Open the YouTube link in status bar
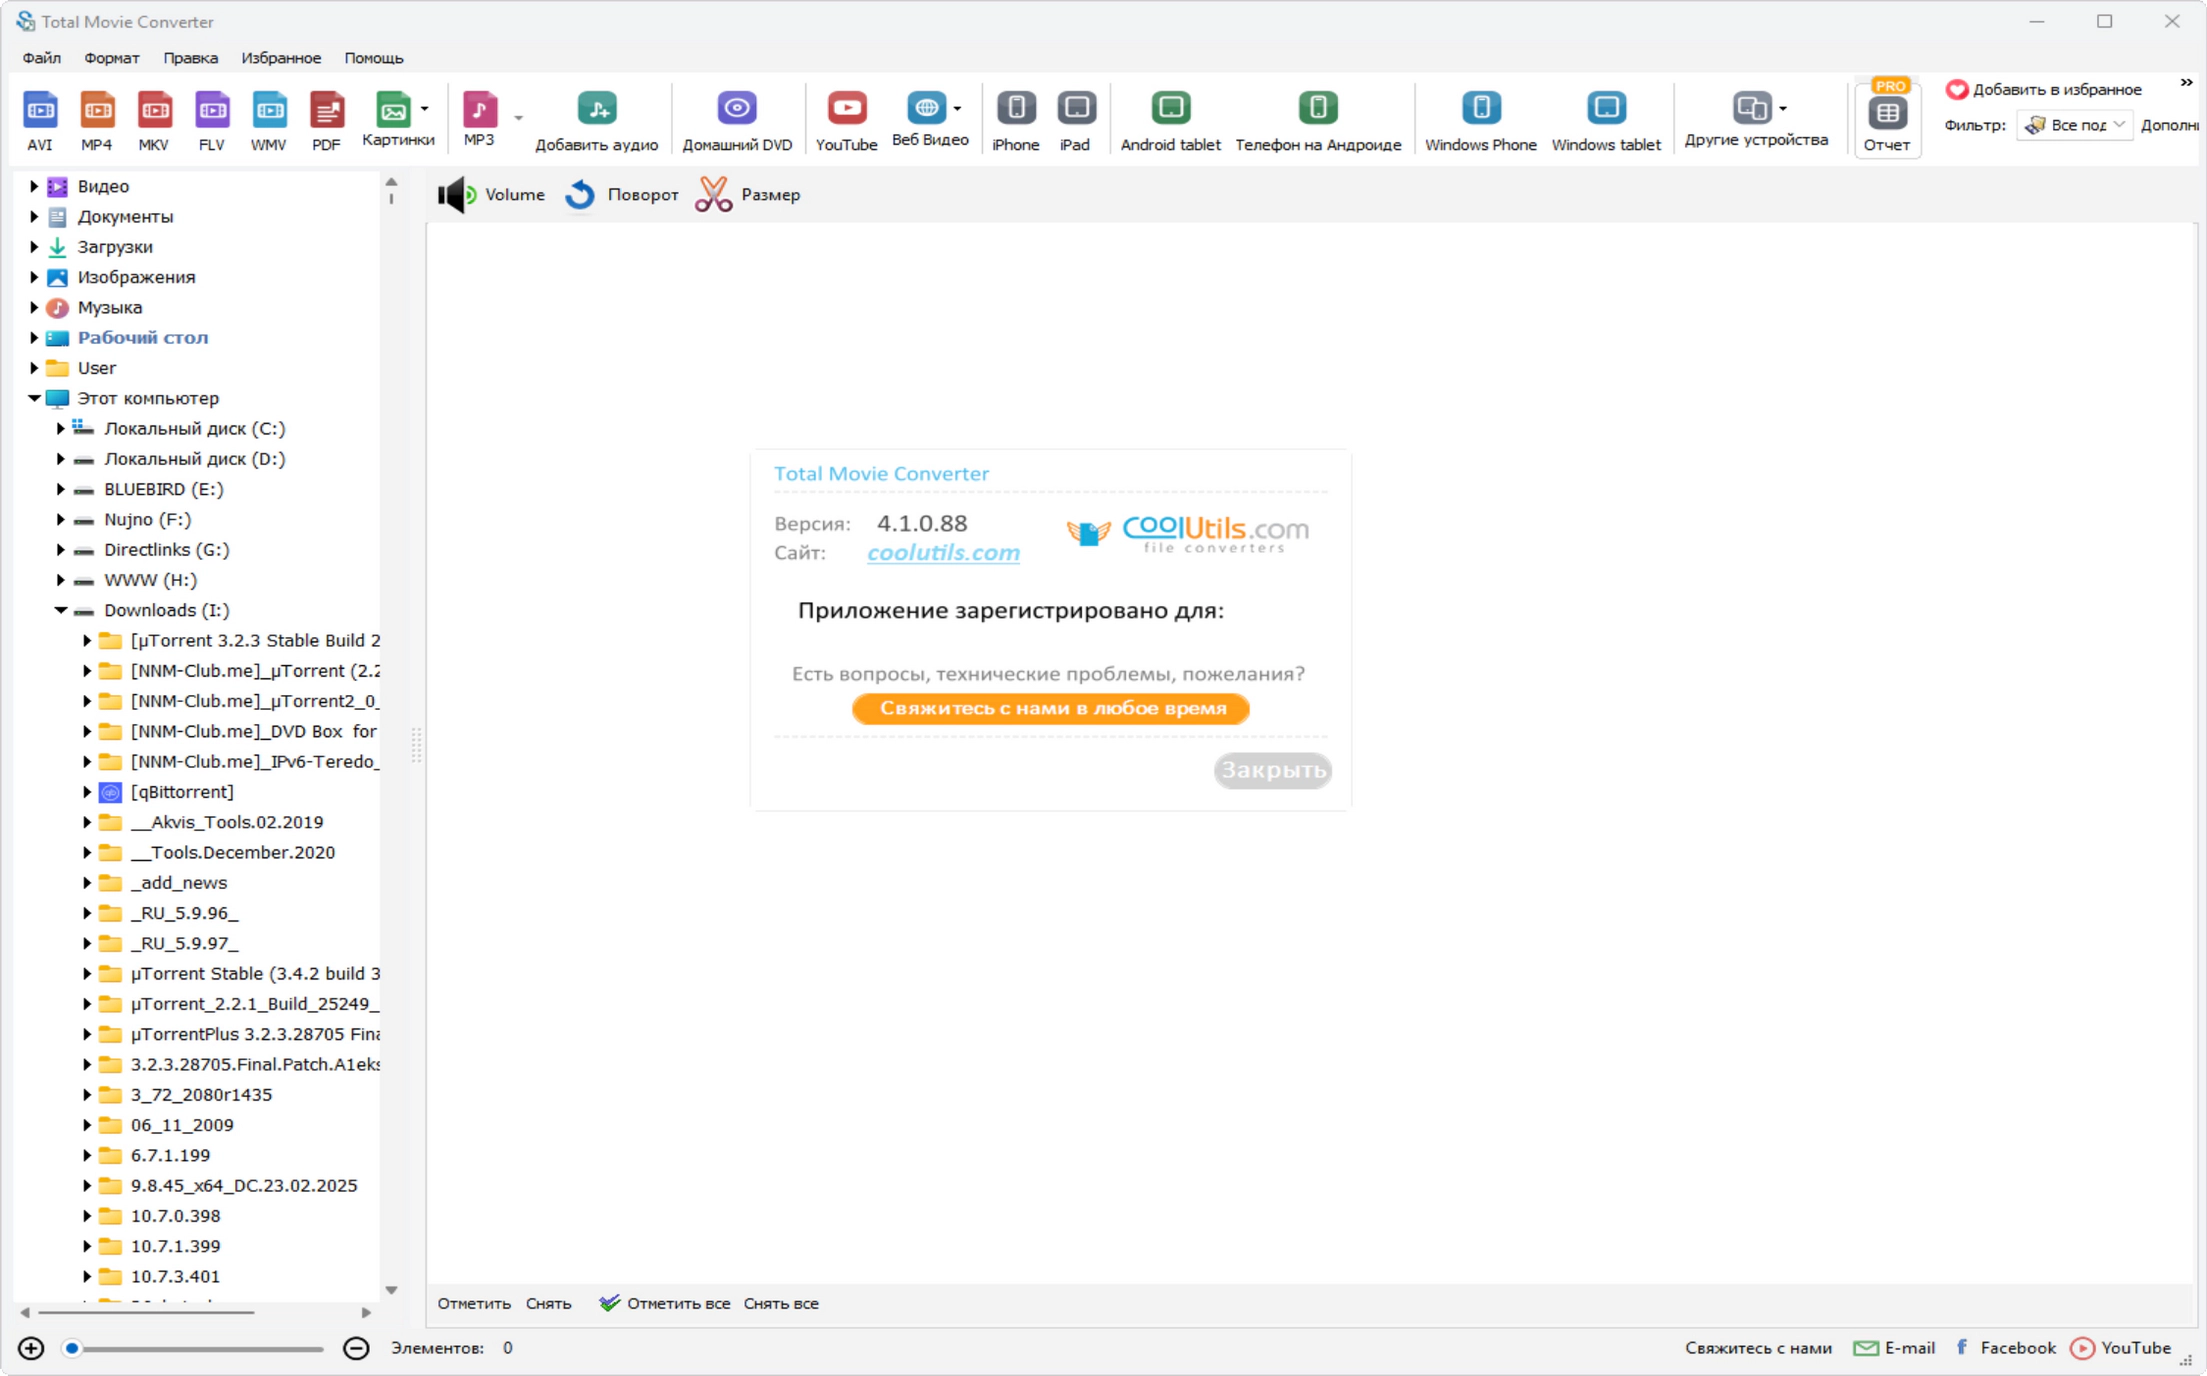Screen dimensions: 2207x1376 click(2121, 1348)
